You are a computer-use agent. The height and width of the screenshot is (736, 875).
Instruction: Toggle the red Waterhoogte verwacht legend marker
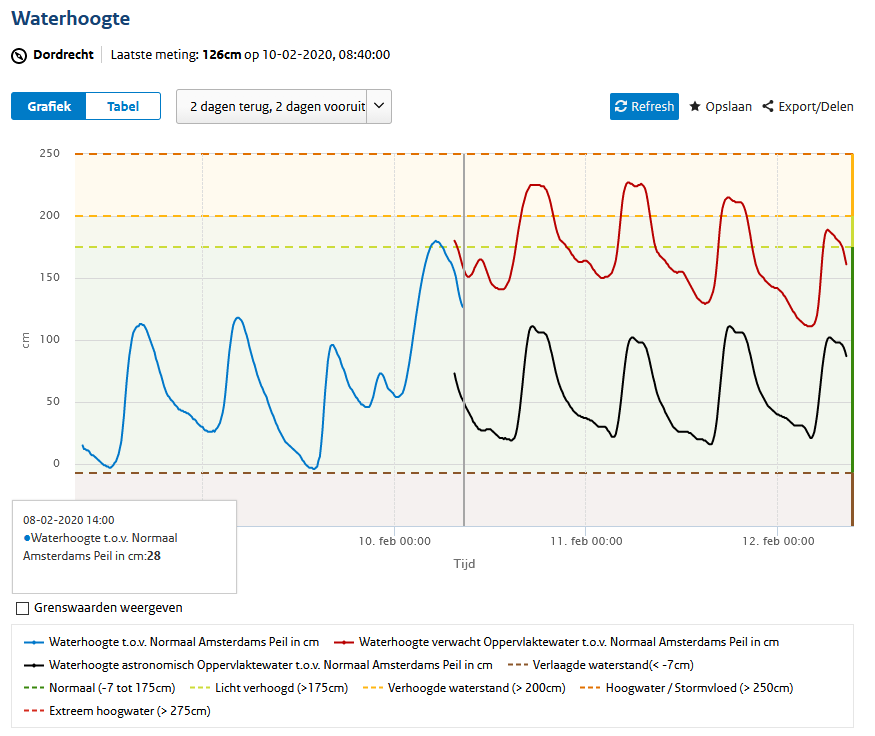(344, 642)
